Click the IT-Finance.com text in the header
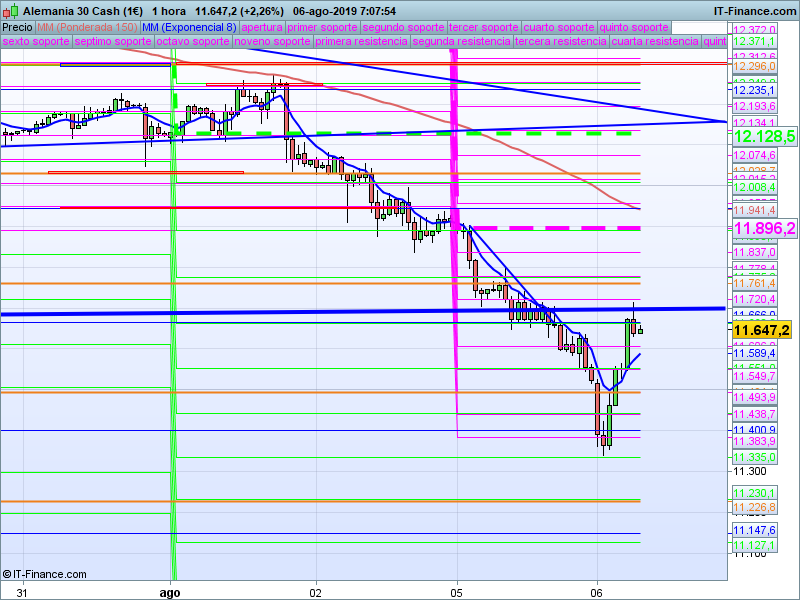 coord(754,11)
